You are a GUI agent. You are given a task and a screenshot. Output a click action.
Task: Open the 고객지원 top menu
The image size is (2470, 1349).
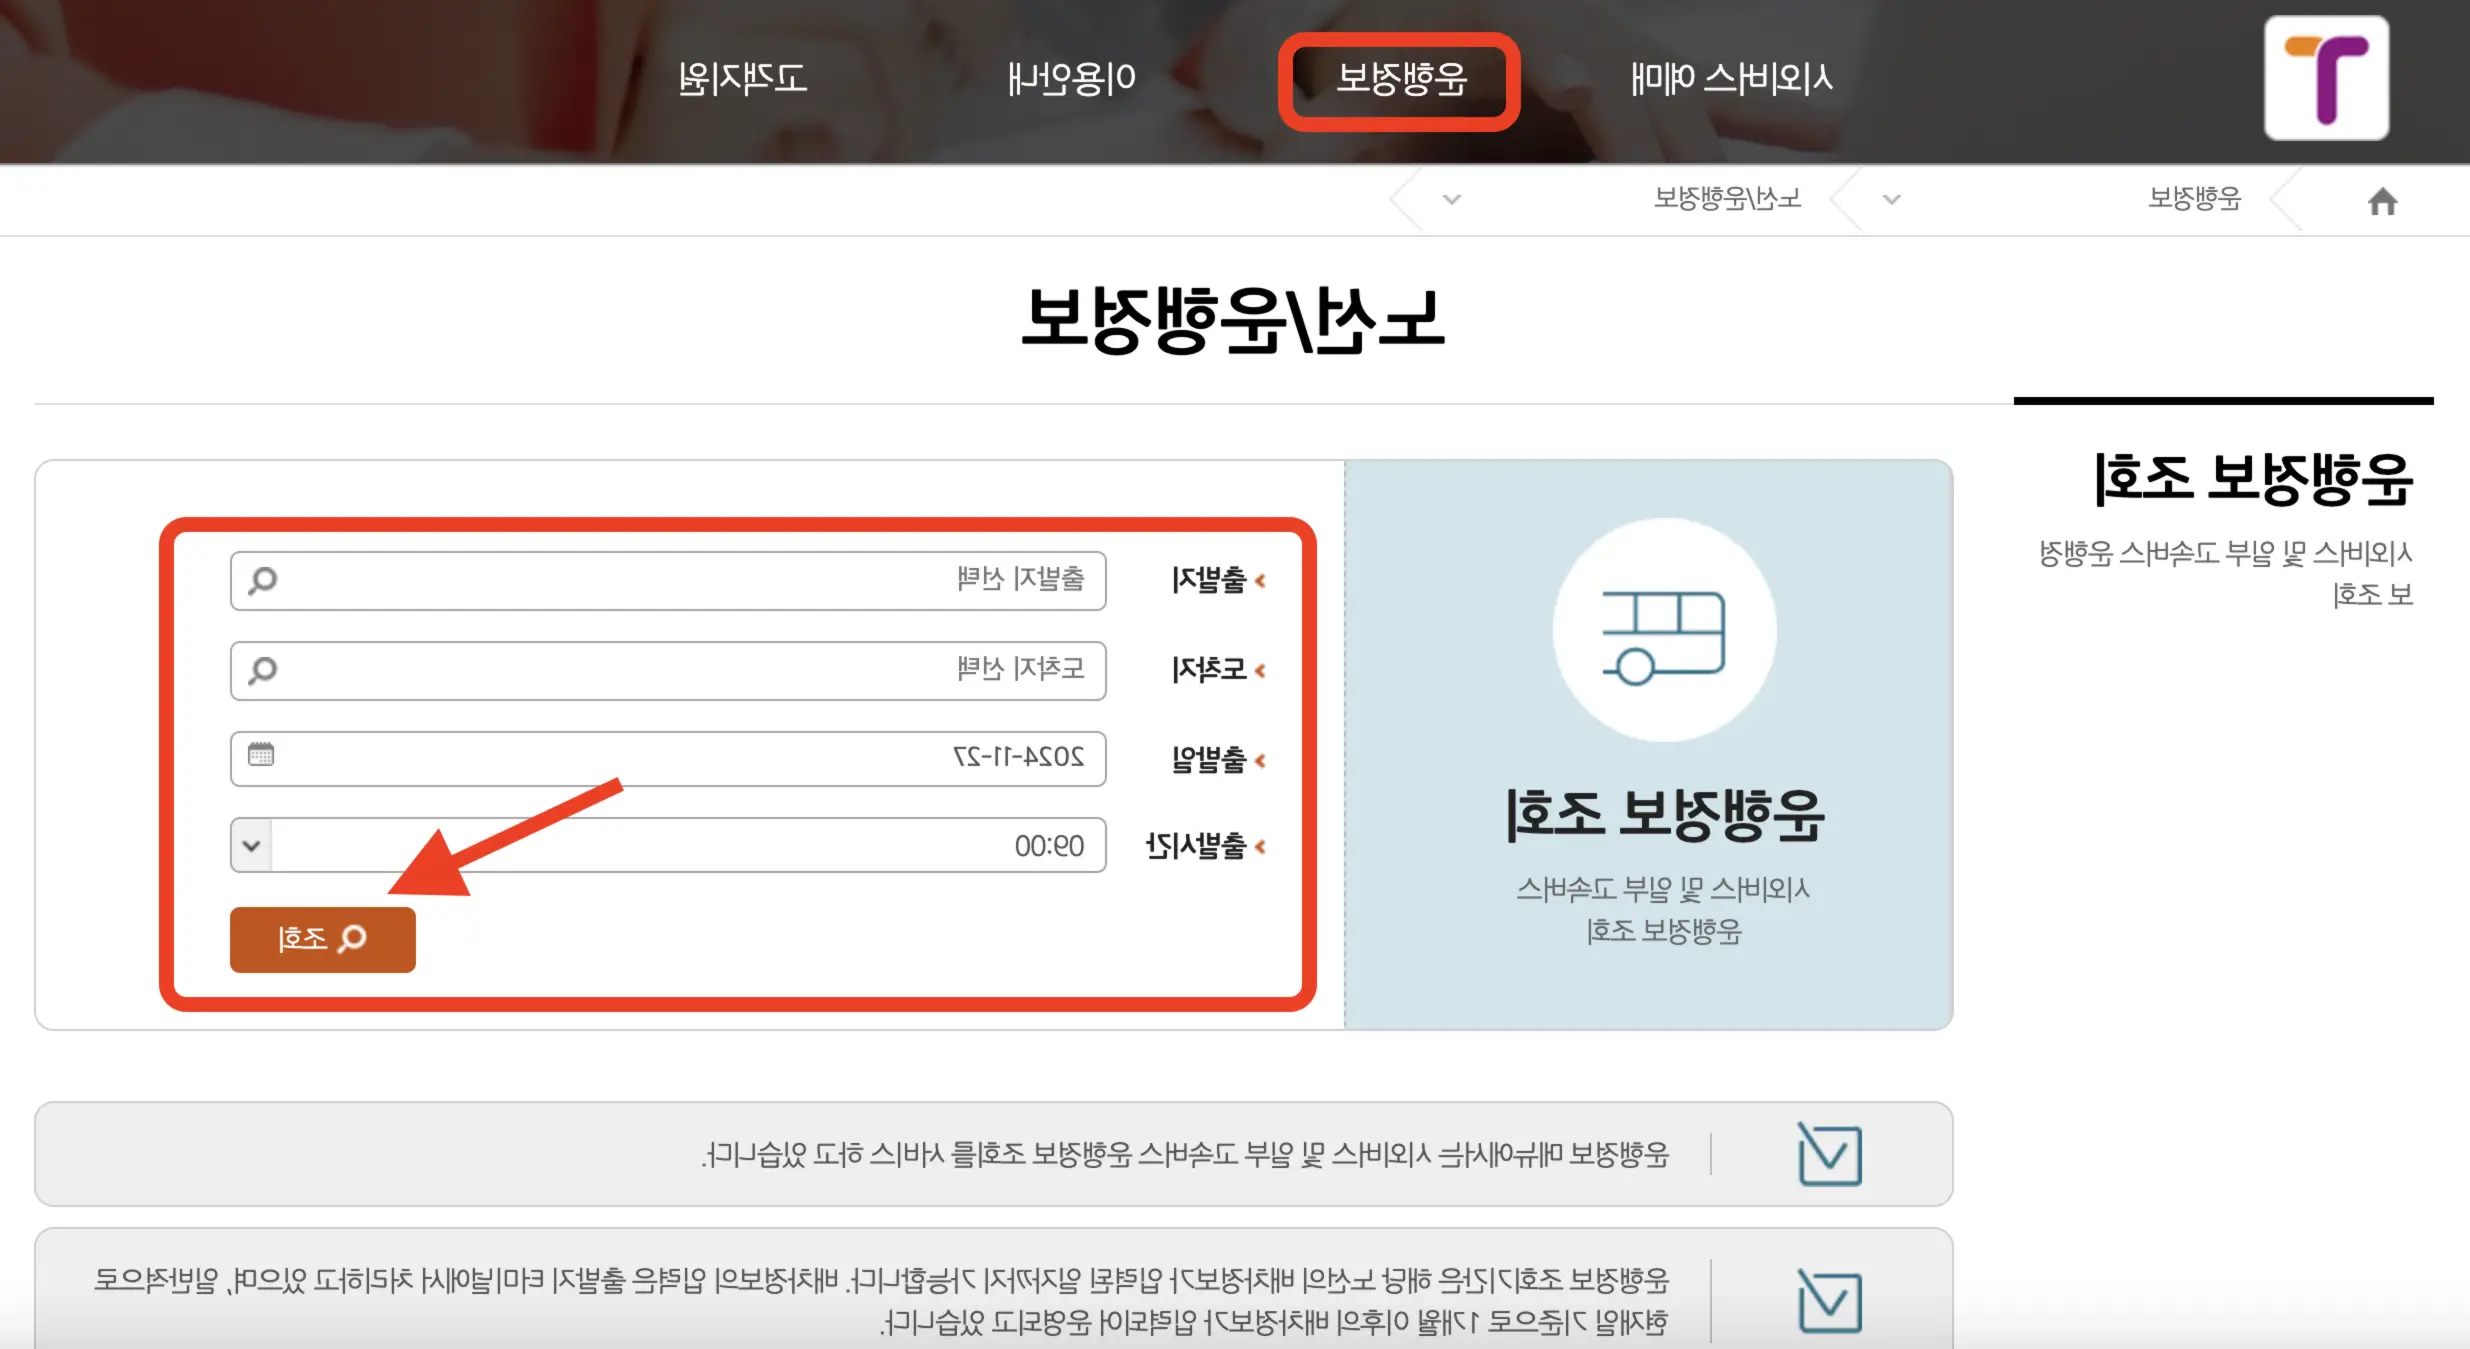coord(743,78)
